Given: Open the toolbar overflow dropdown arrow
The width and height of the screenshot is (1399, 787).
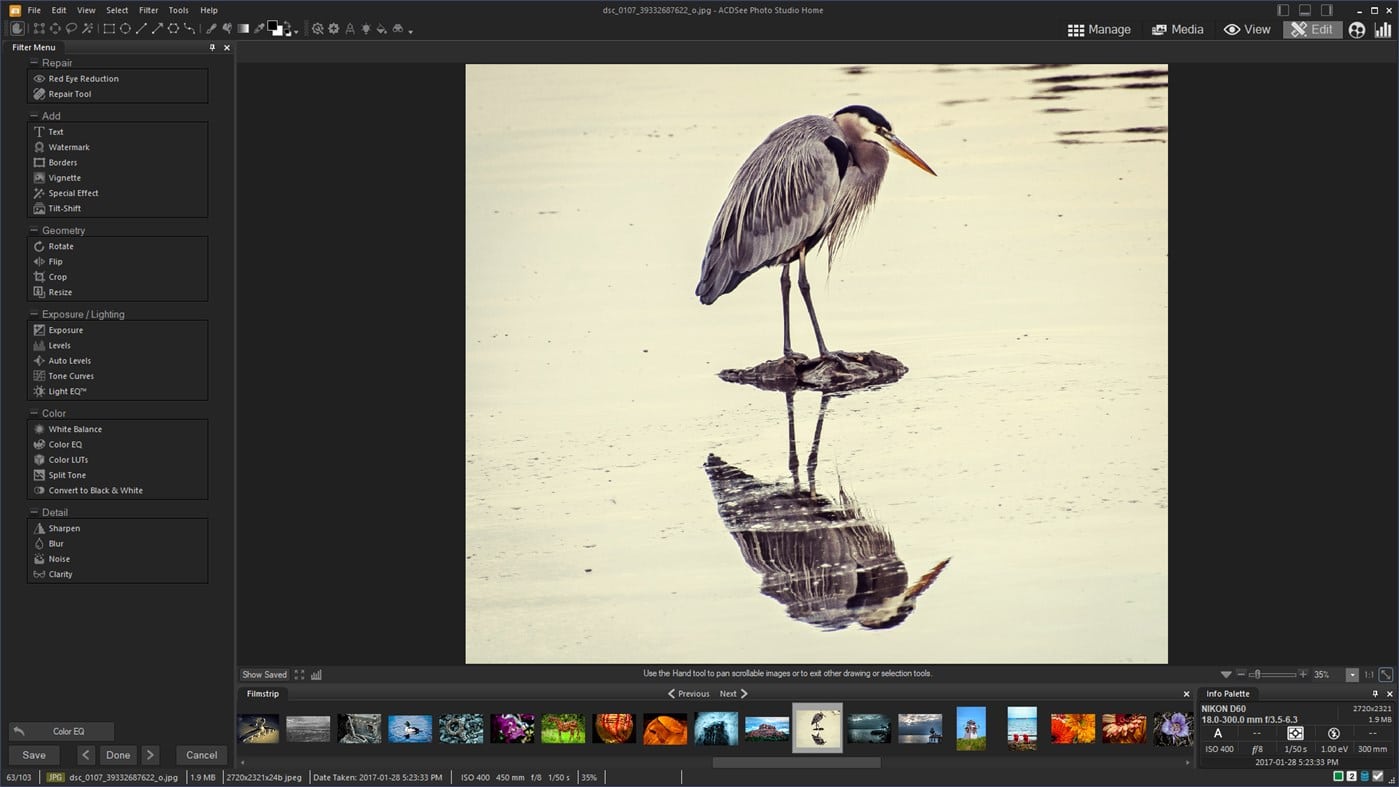Looking at the screenshot, I should (410, 31).
